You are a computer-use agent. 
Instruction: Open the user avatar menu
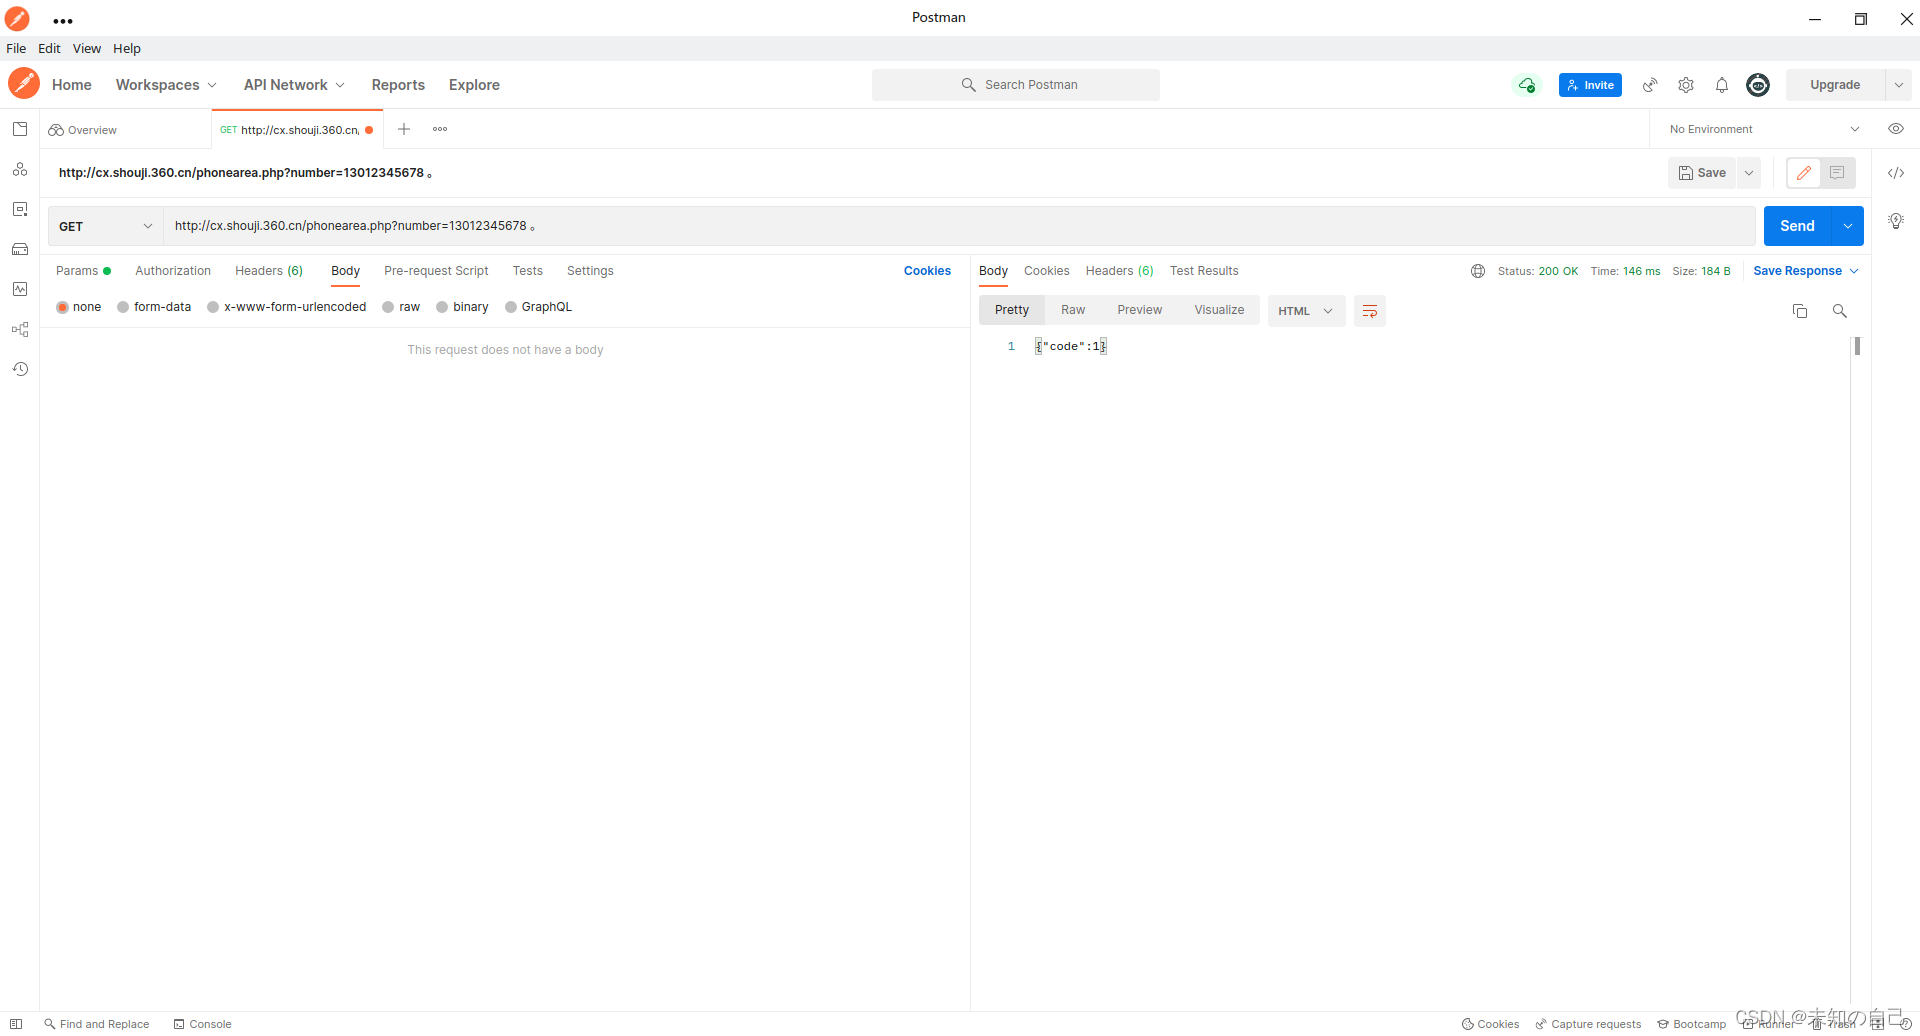1758,85
